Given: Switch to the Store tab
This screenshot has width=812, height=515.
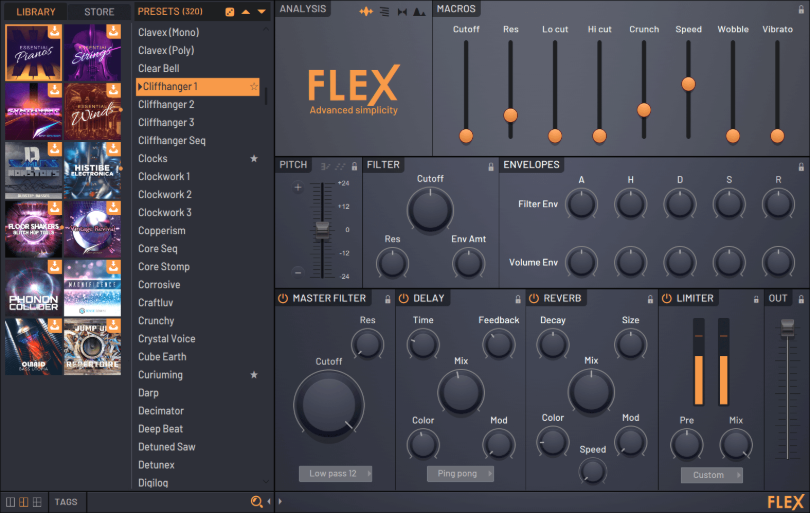Looking at the screenshot, I should [99, 11].
